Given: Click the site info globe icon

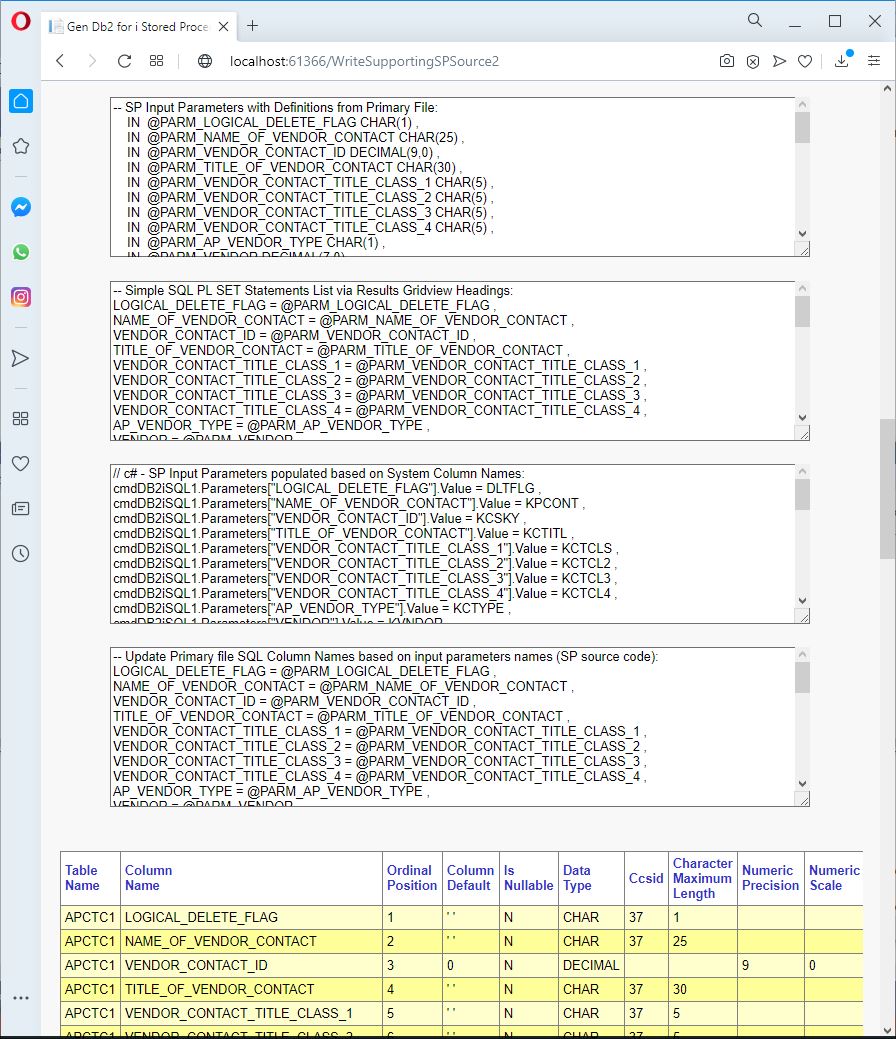Looking at the screenshot, I should (x=205, y=61).
